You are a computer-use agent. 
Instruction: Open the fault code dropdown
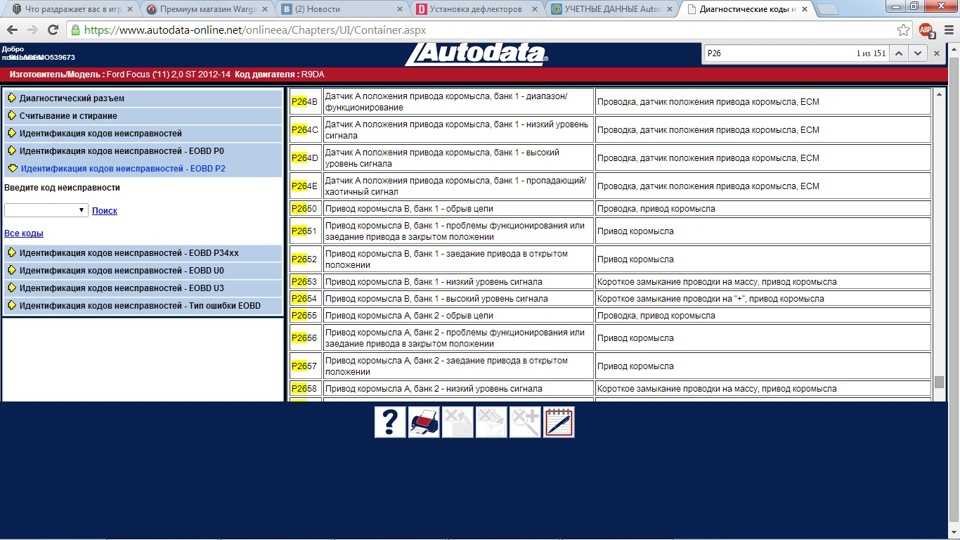click(46, 210)
